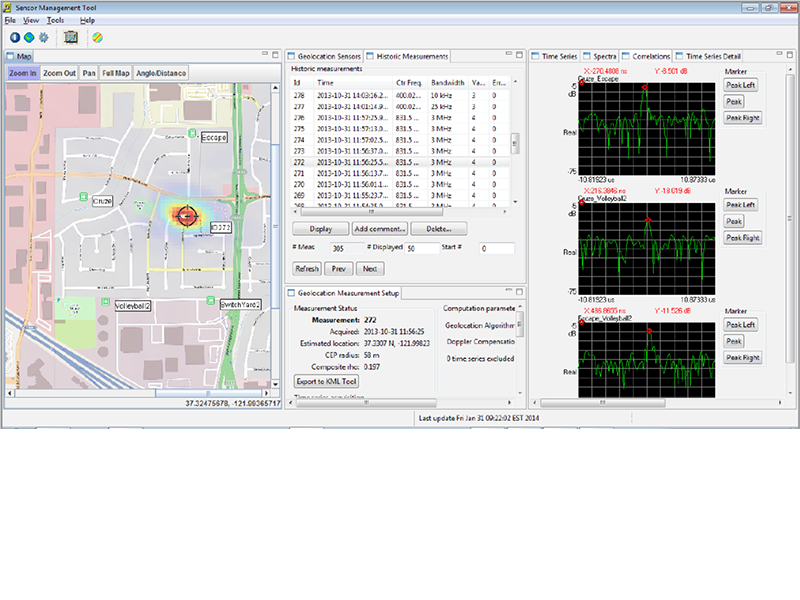Click the Volleyball2 sensor marker on map

coord(106,302)
